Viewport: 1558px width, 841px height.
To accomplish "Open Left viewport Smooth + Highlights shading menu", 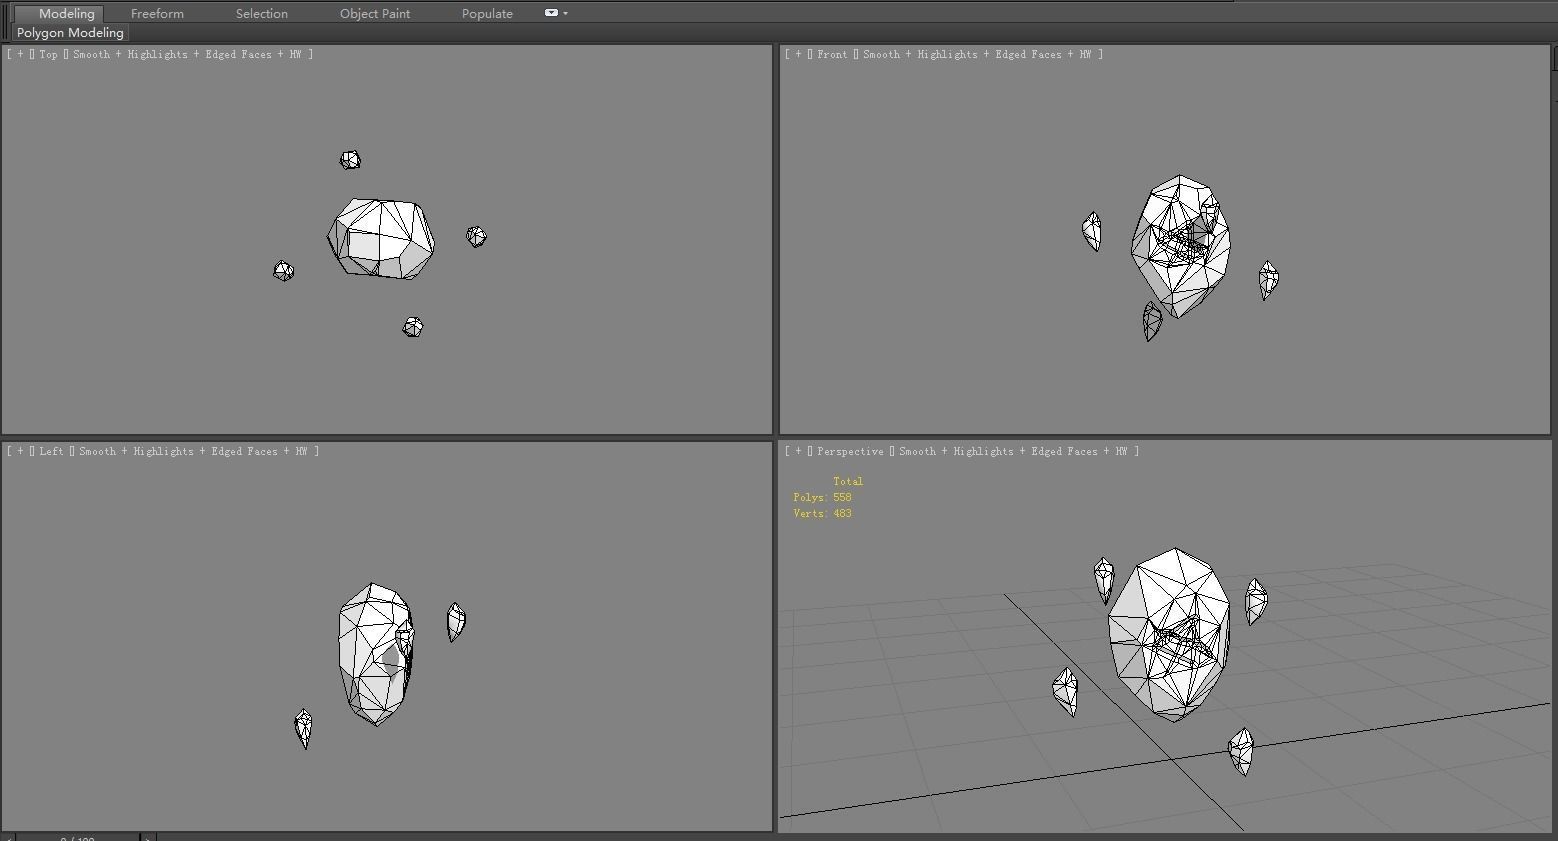I will [x=198, y=451].
